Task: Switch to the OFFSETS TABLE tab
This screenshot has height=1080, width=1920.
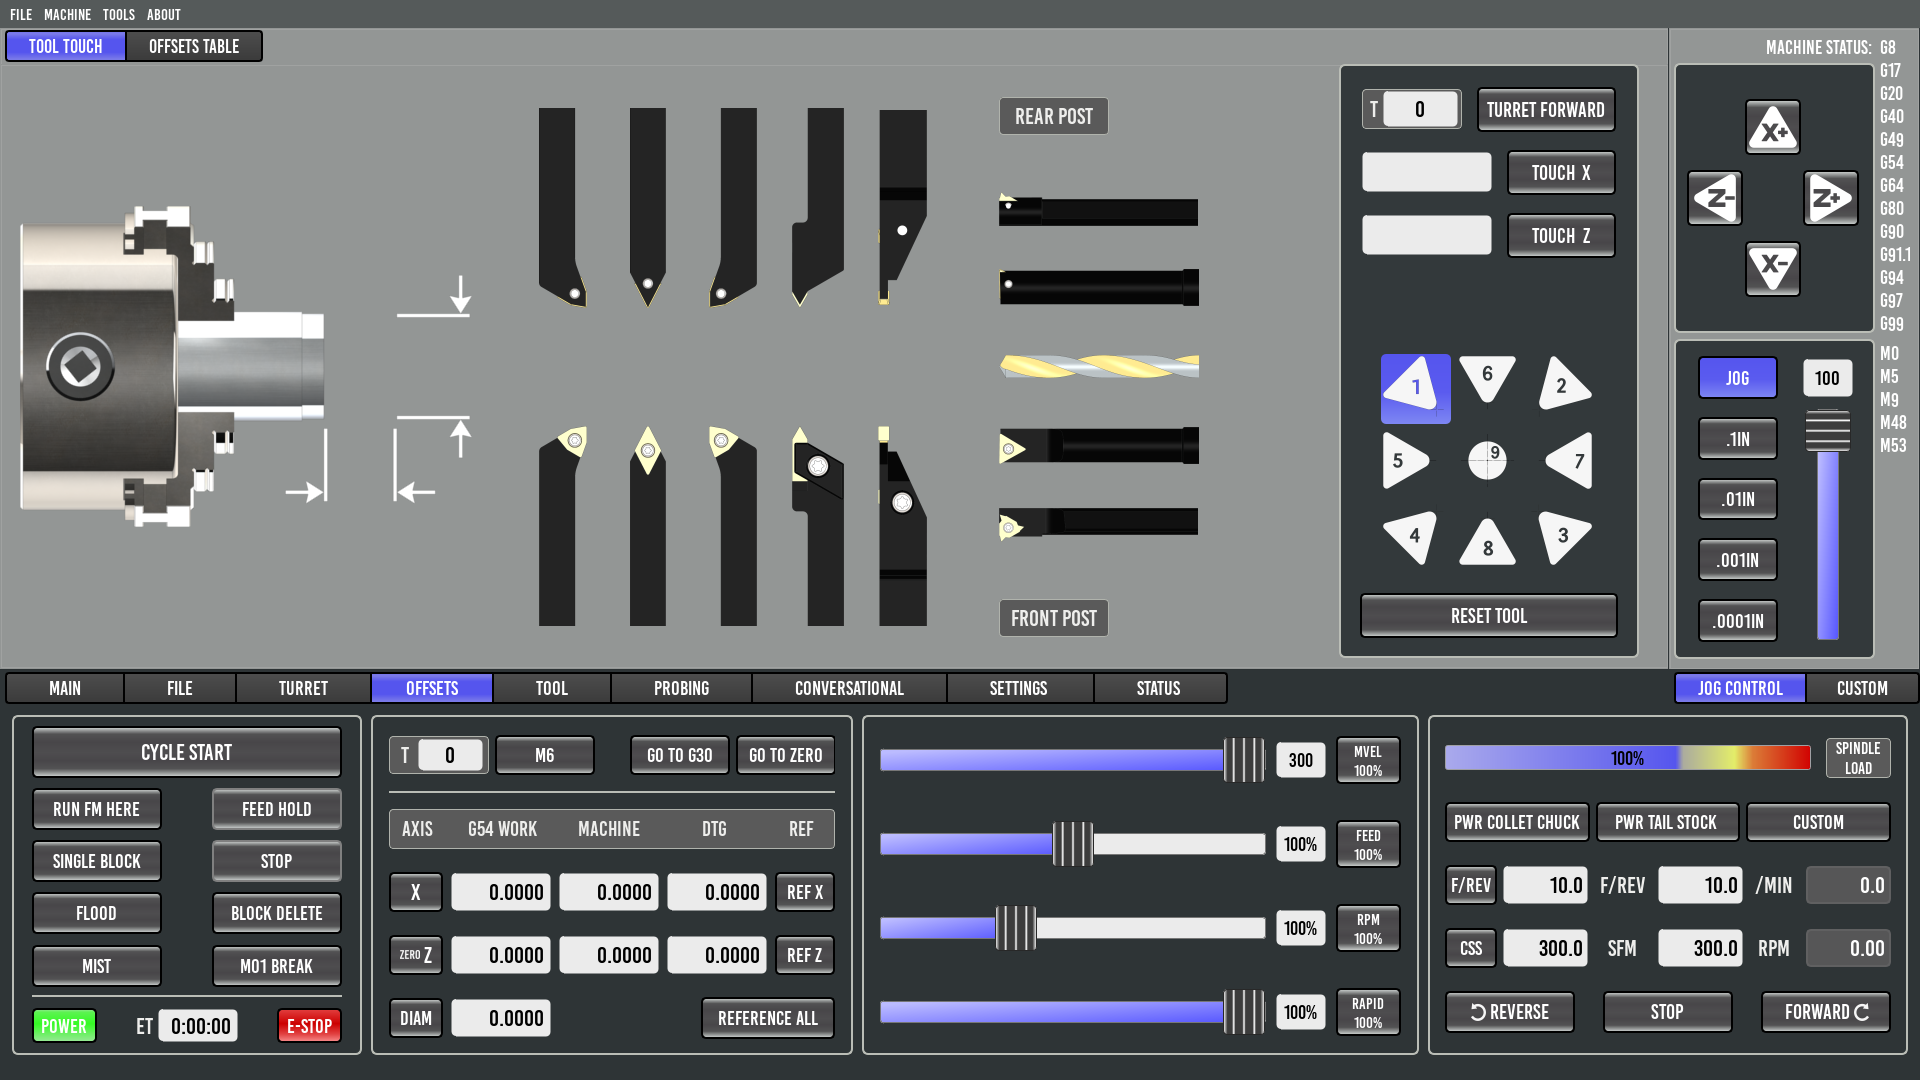Action: coord(194,46)
